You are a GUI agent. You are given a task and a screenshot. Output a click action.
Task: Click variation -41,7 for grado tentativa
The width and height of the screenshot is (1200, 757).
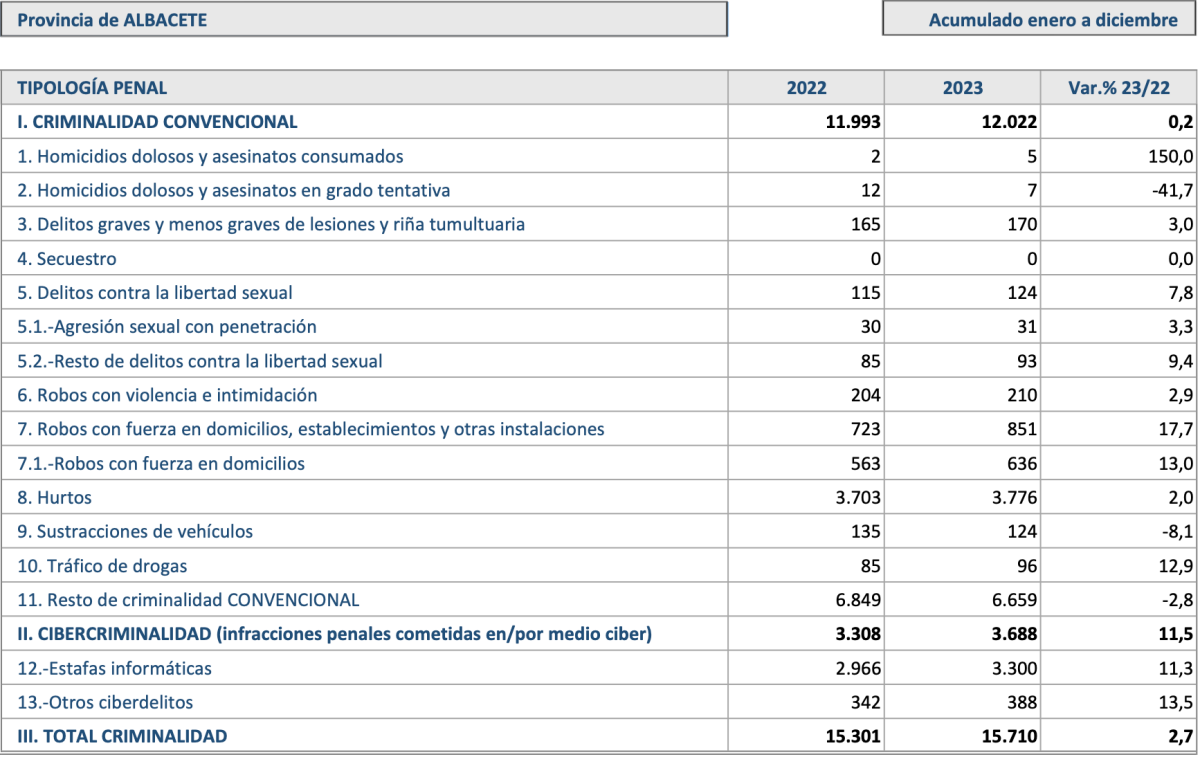point(1173,190)
